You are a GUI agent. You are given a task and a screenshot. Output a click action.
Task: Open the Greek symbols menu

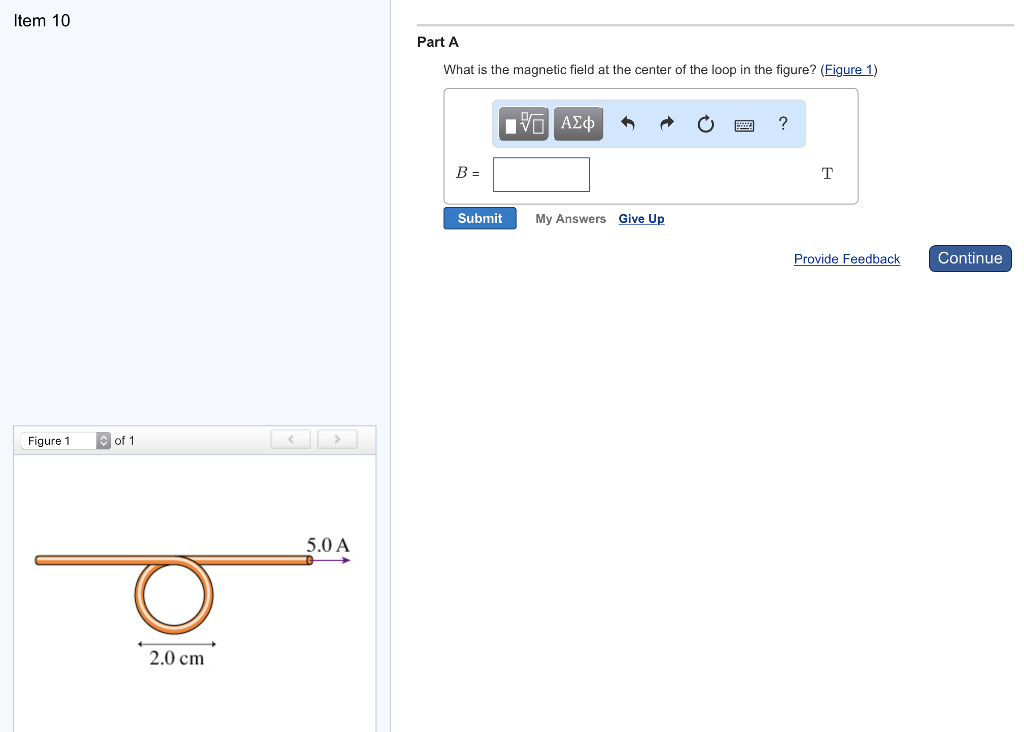pyautogui.click(x=578, y=124)
